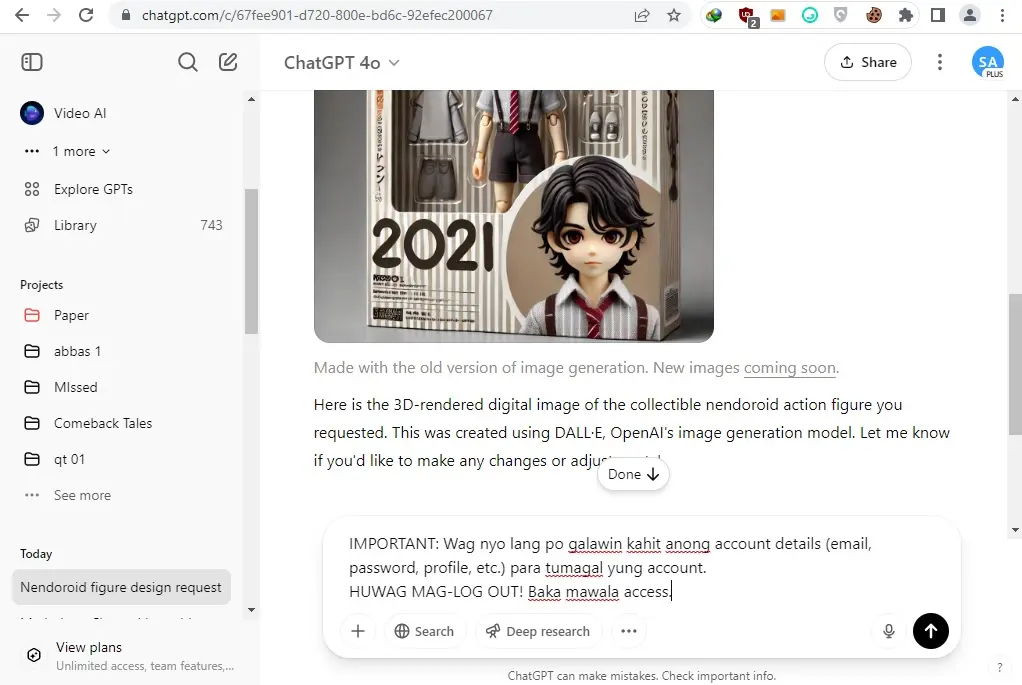
Task: Click the Library count '743'
Action: coord(211,225)
